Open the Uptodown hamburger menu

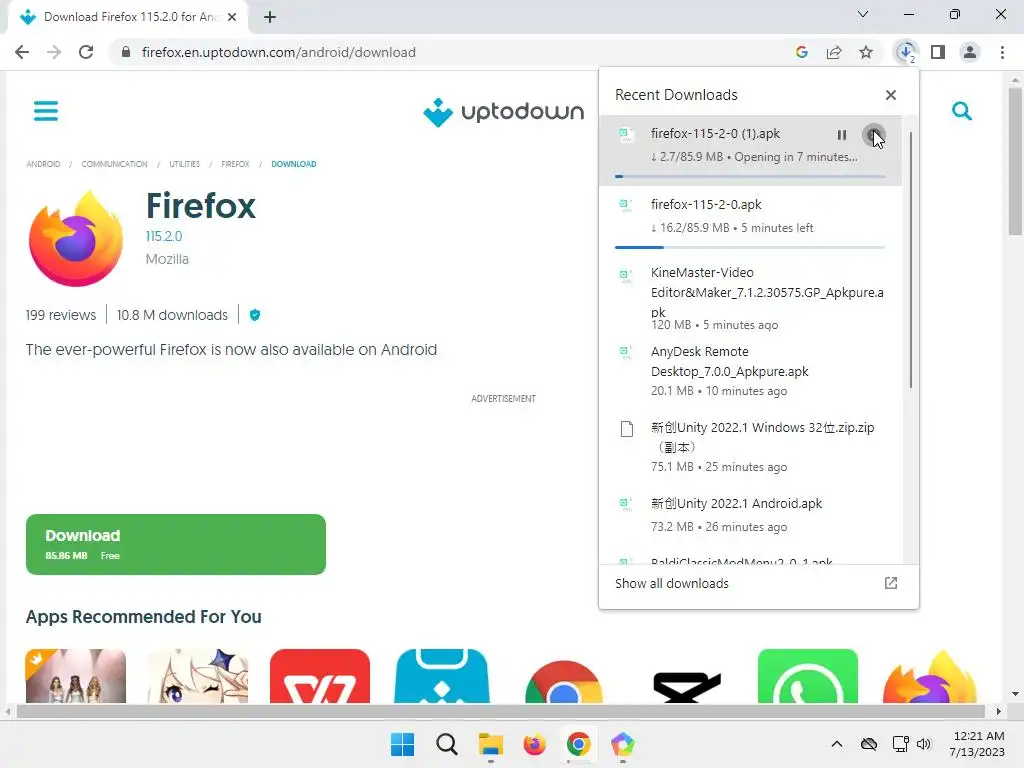click(x=46, y=111)
